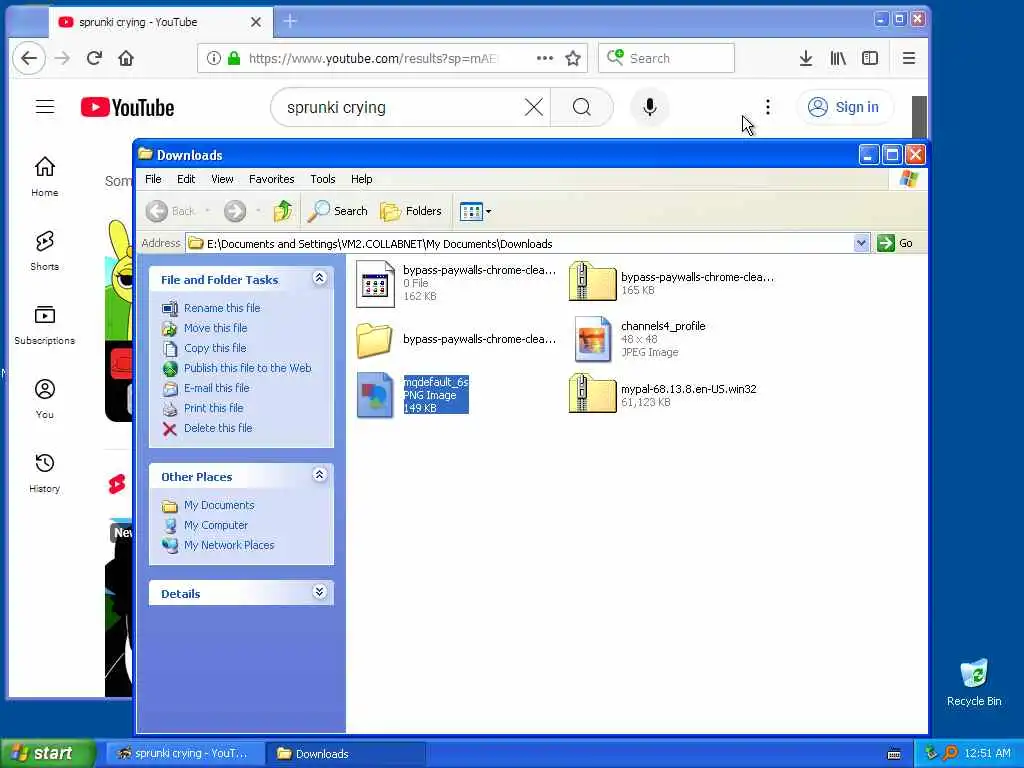
Task: Go back in the Firefox browser
Action: tap(29, 58)
